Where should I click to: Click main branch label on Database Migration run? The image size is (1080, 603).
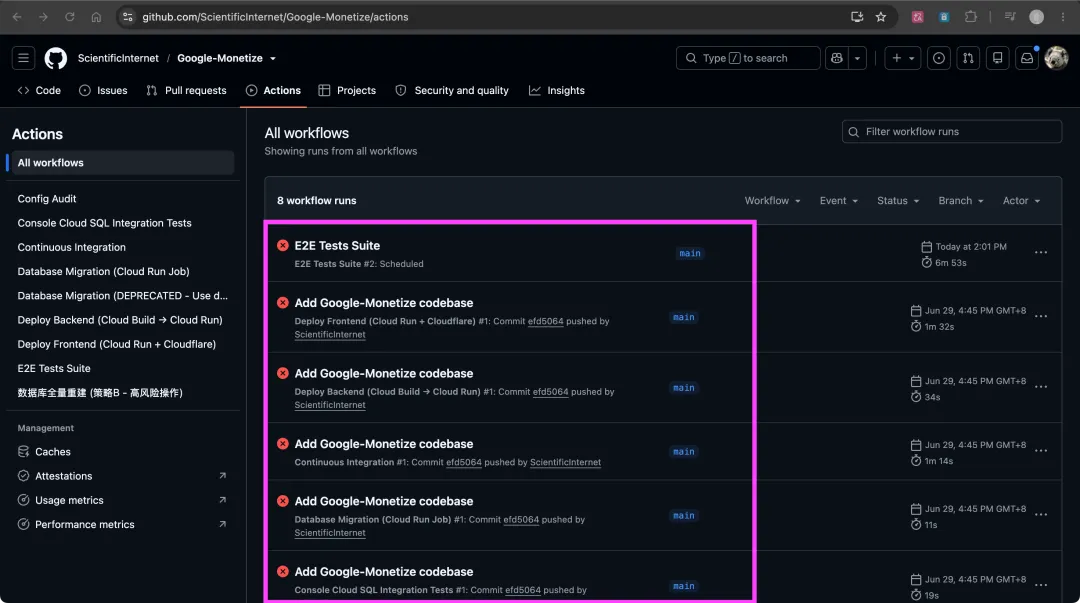[x=683, y=515]
